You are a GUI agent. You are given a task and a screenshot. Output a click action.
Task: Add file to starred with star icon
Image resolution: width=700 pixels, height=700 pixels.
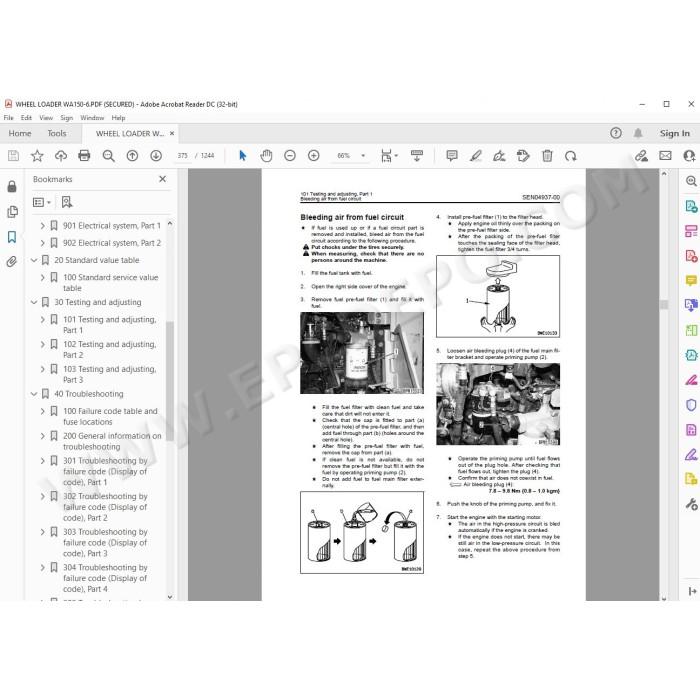pos(37,155)
